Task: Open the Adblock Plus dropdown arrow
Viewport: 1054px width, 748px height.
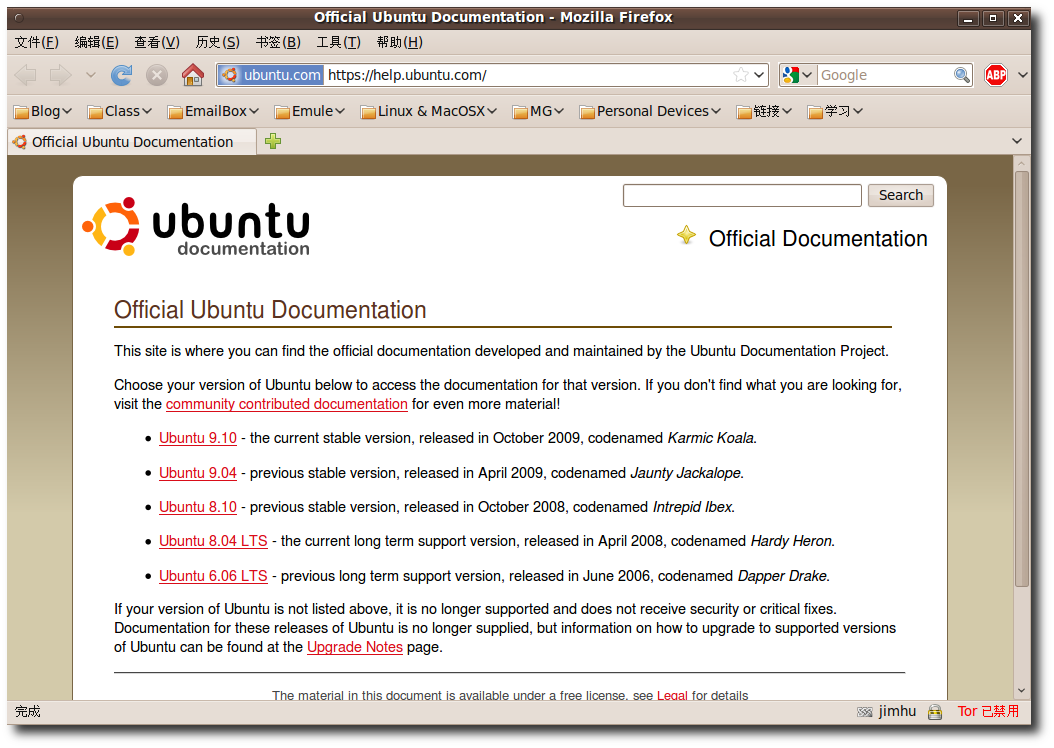Action: pyautogui.click(x=1022, y=75)
